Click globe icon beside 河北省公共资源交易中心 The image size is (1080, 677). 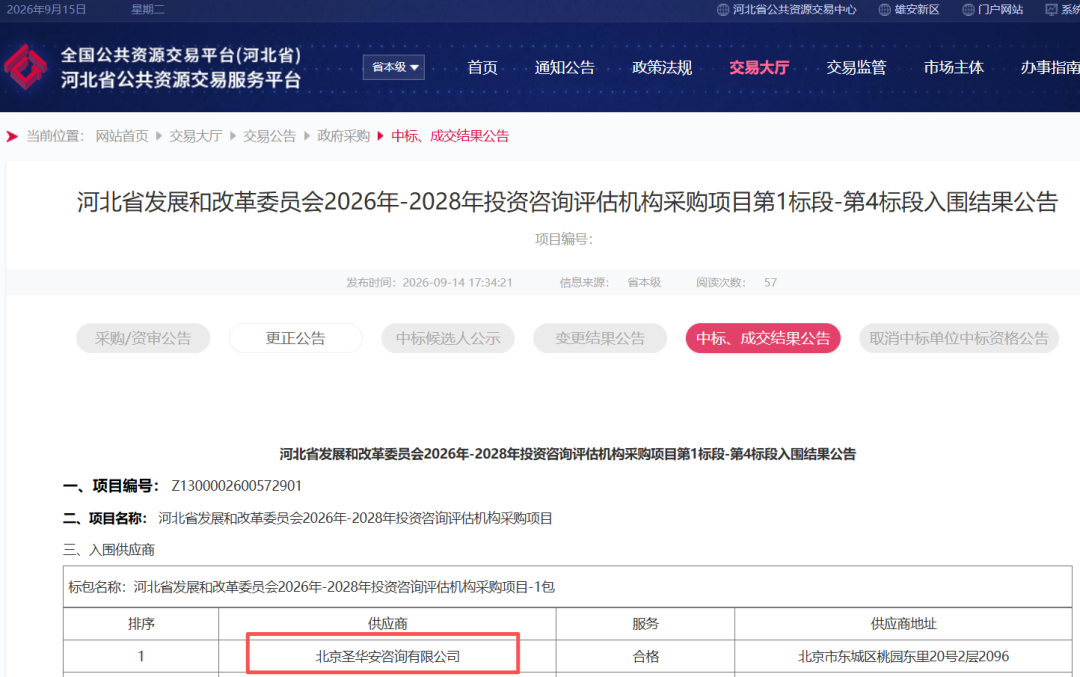point(723,10)
